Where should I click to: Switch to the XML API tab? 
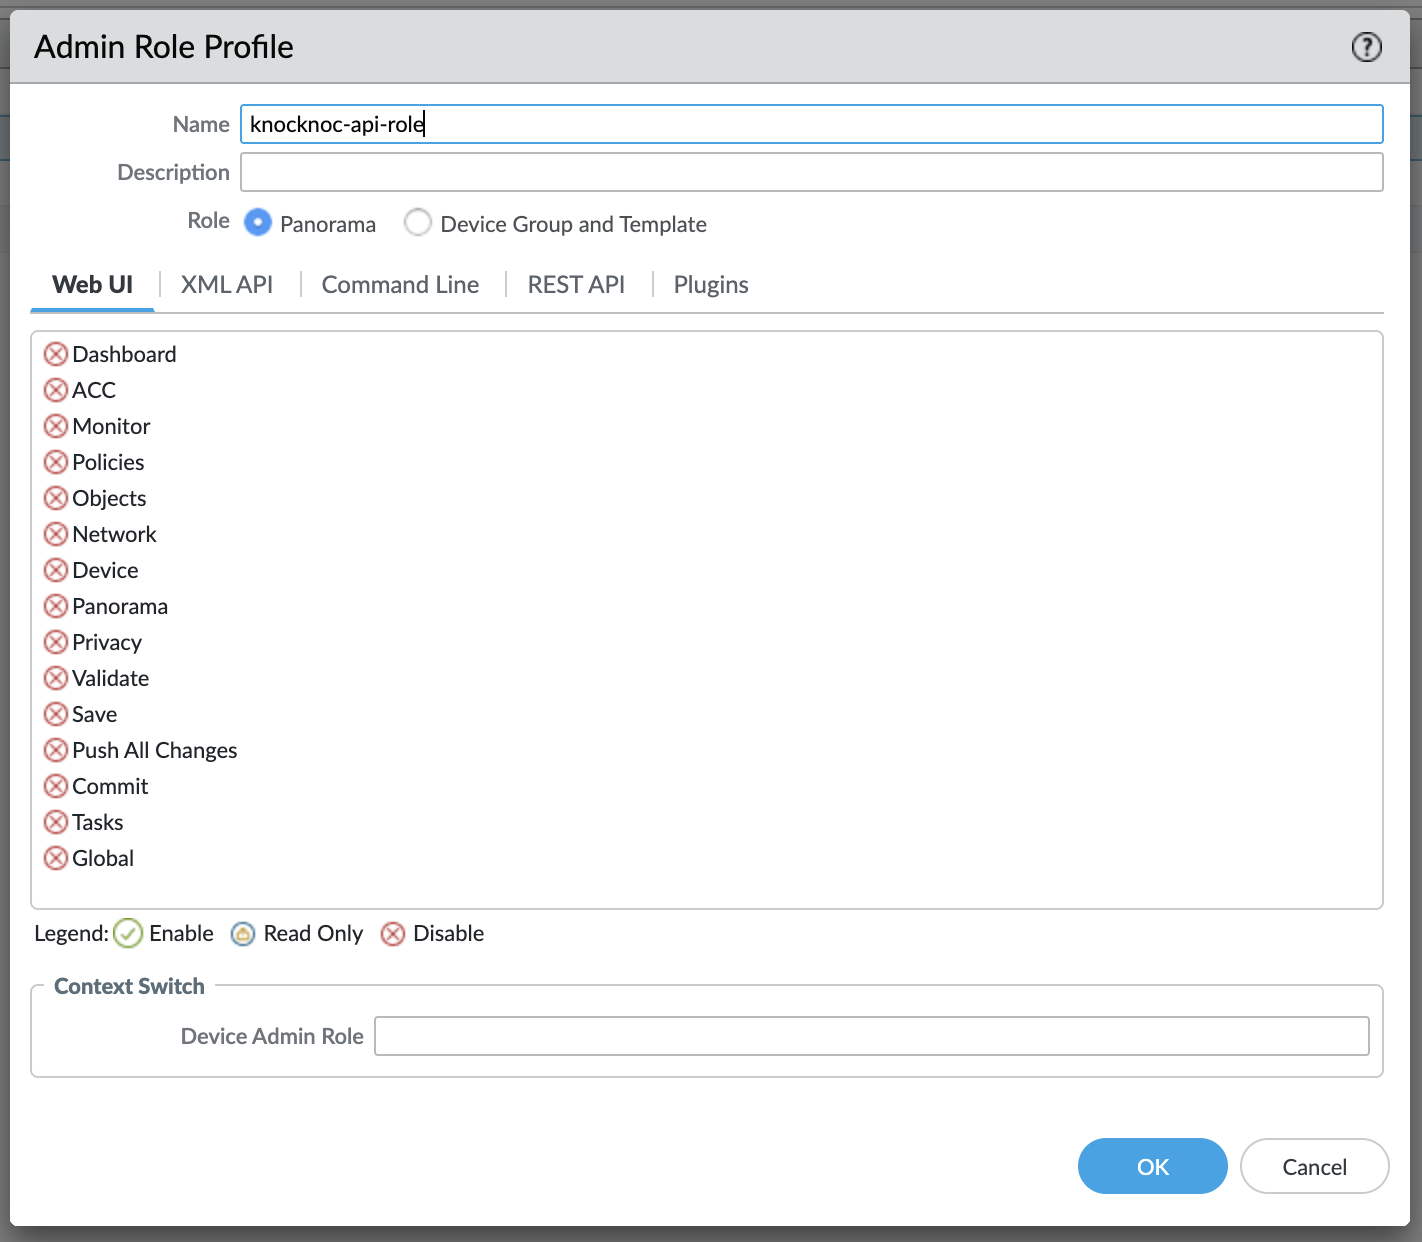tap(227, 285)
